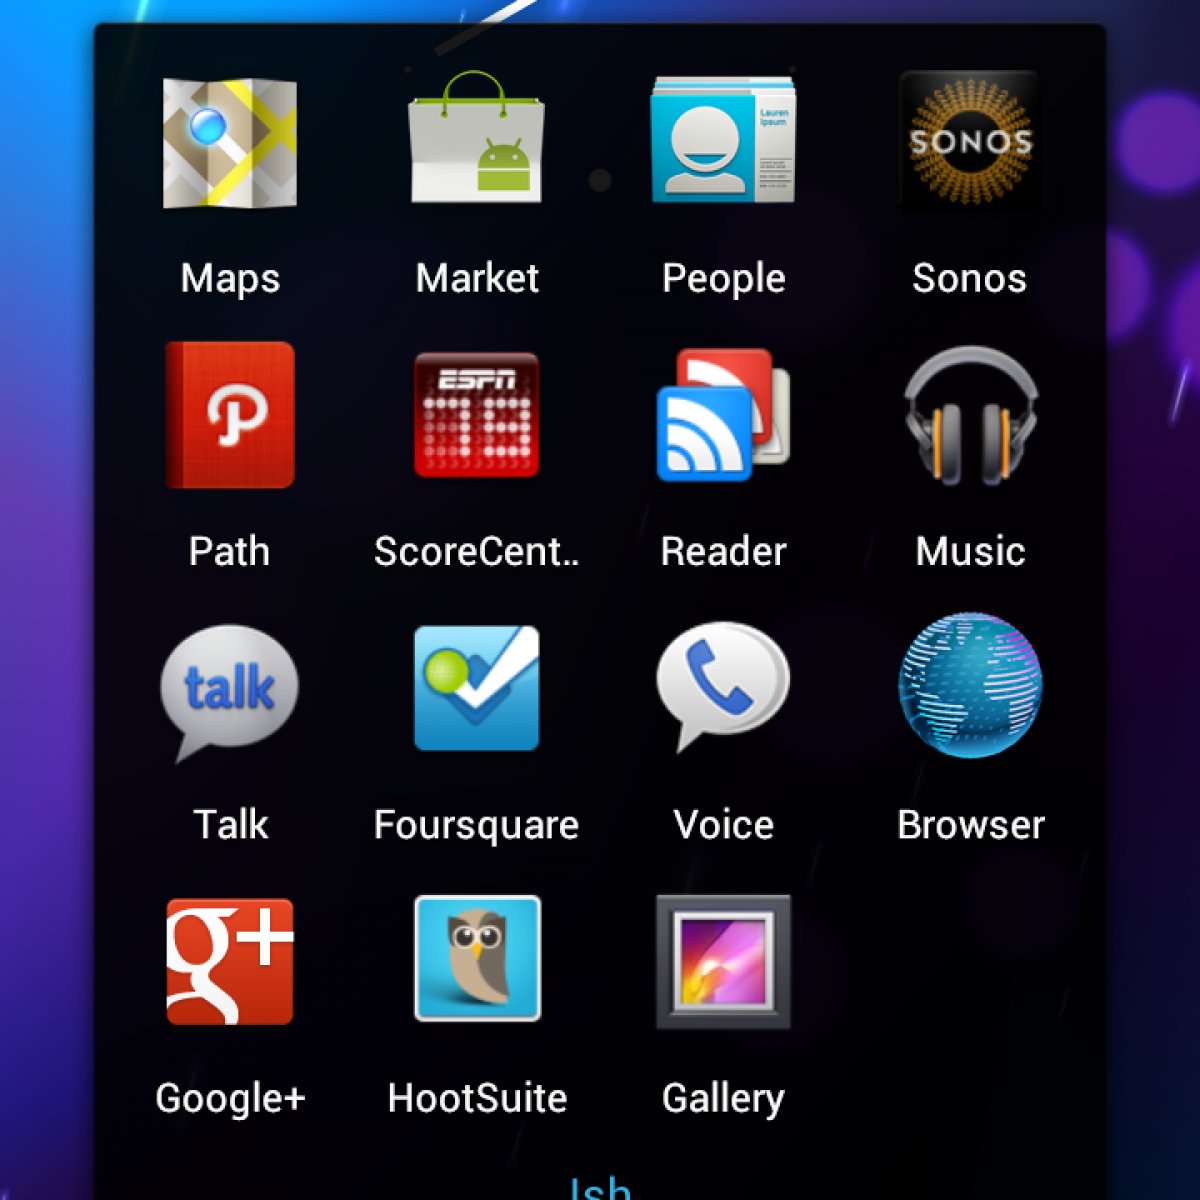Open the Talk chat bubble icon
The width and height of the screenshot is (1200, 1200).
coord(230,692)
